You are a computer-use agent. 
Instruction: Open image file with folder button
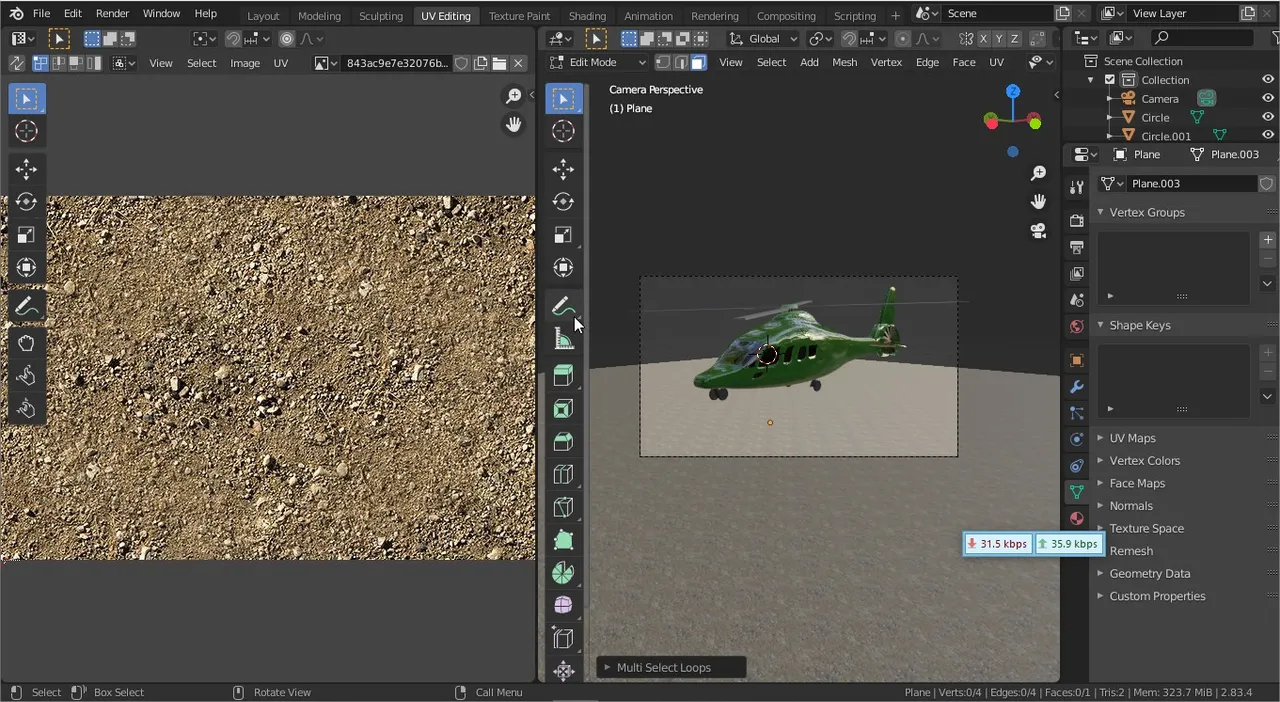coord(499,63)
